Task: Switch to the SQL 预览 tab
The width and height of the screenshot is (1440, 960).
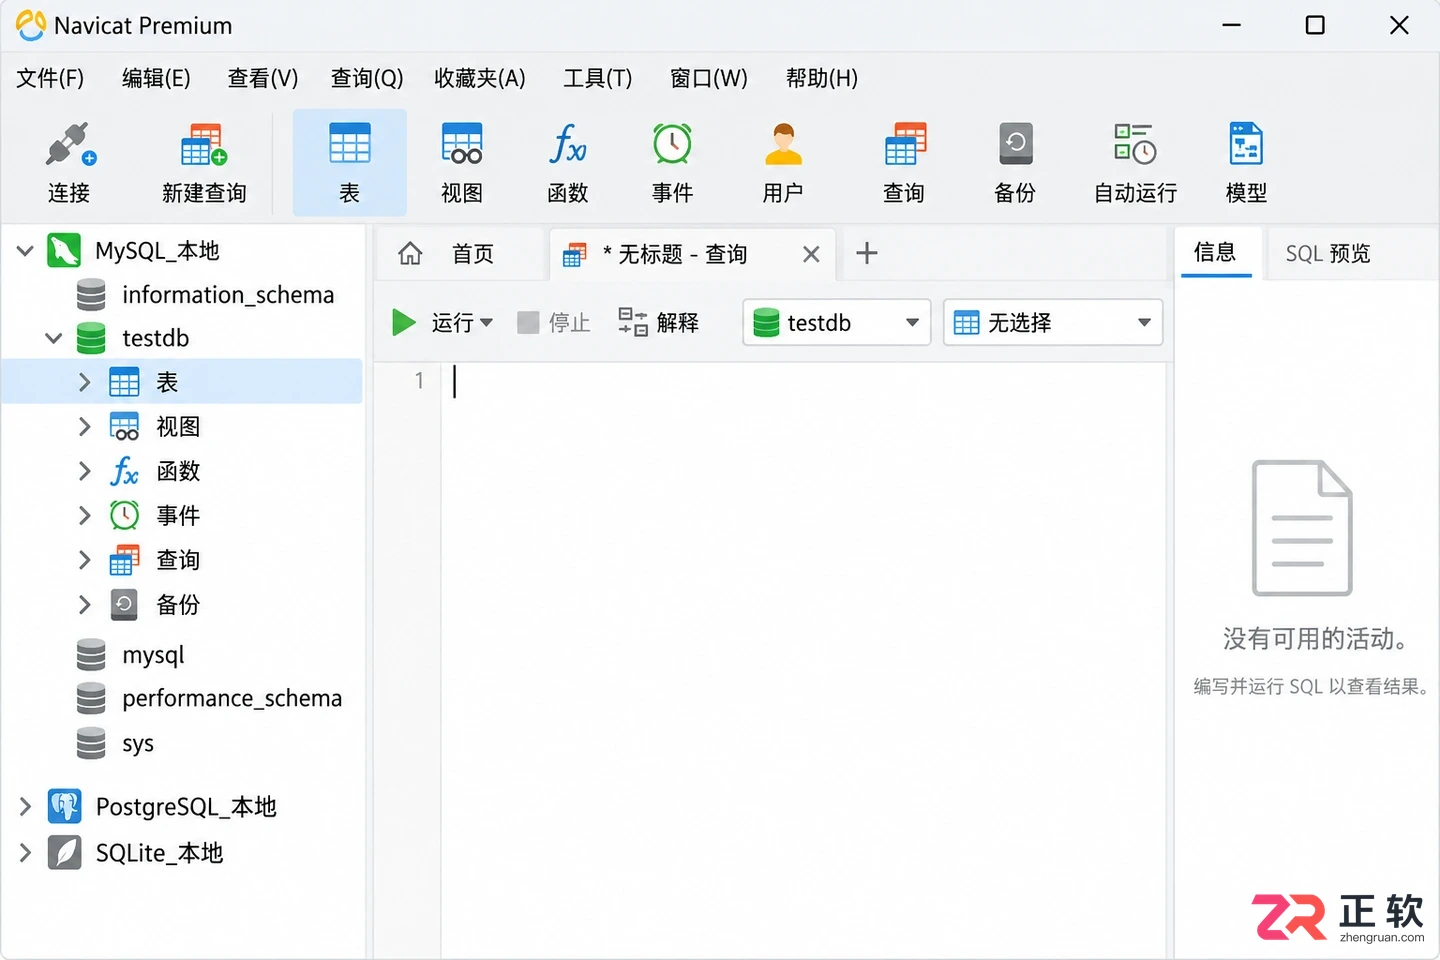Action: coord(1328,253)
